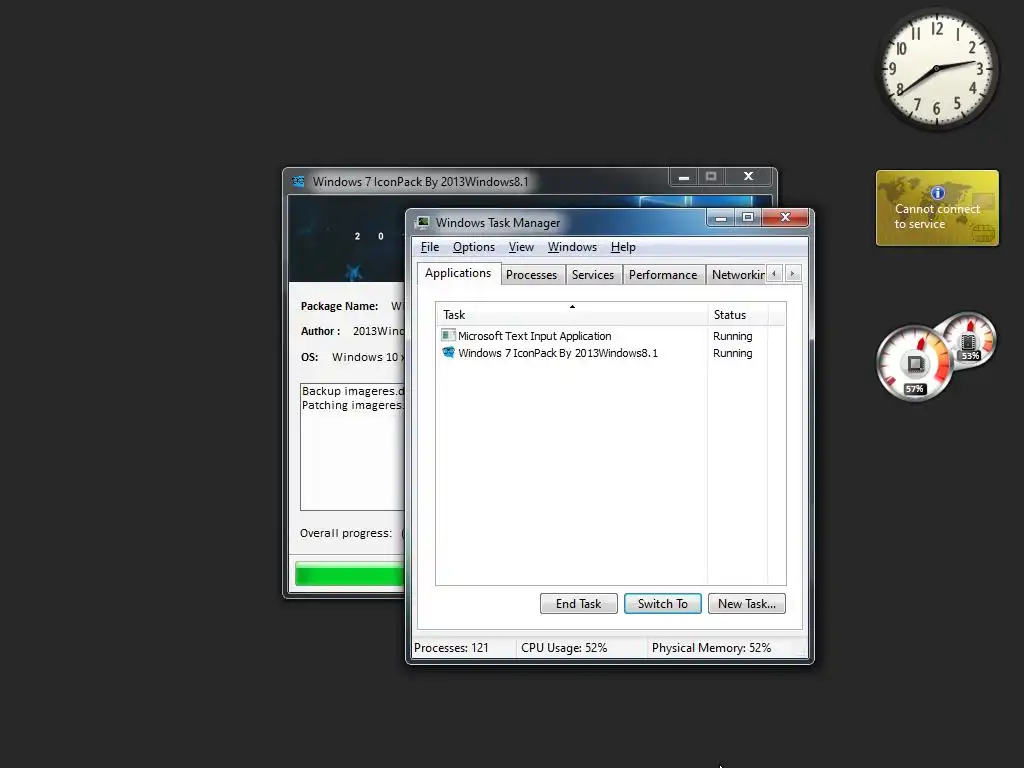Click the IconPack installer log text box
The width and height of the screenshot is (1024, 768).
353,447
